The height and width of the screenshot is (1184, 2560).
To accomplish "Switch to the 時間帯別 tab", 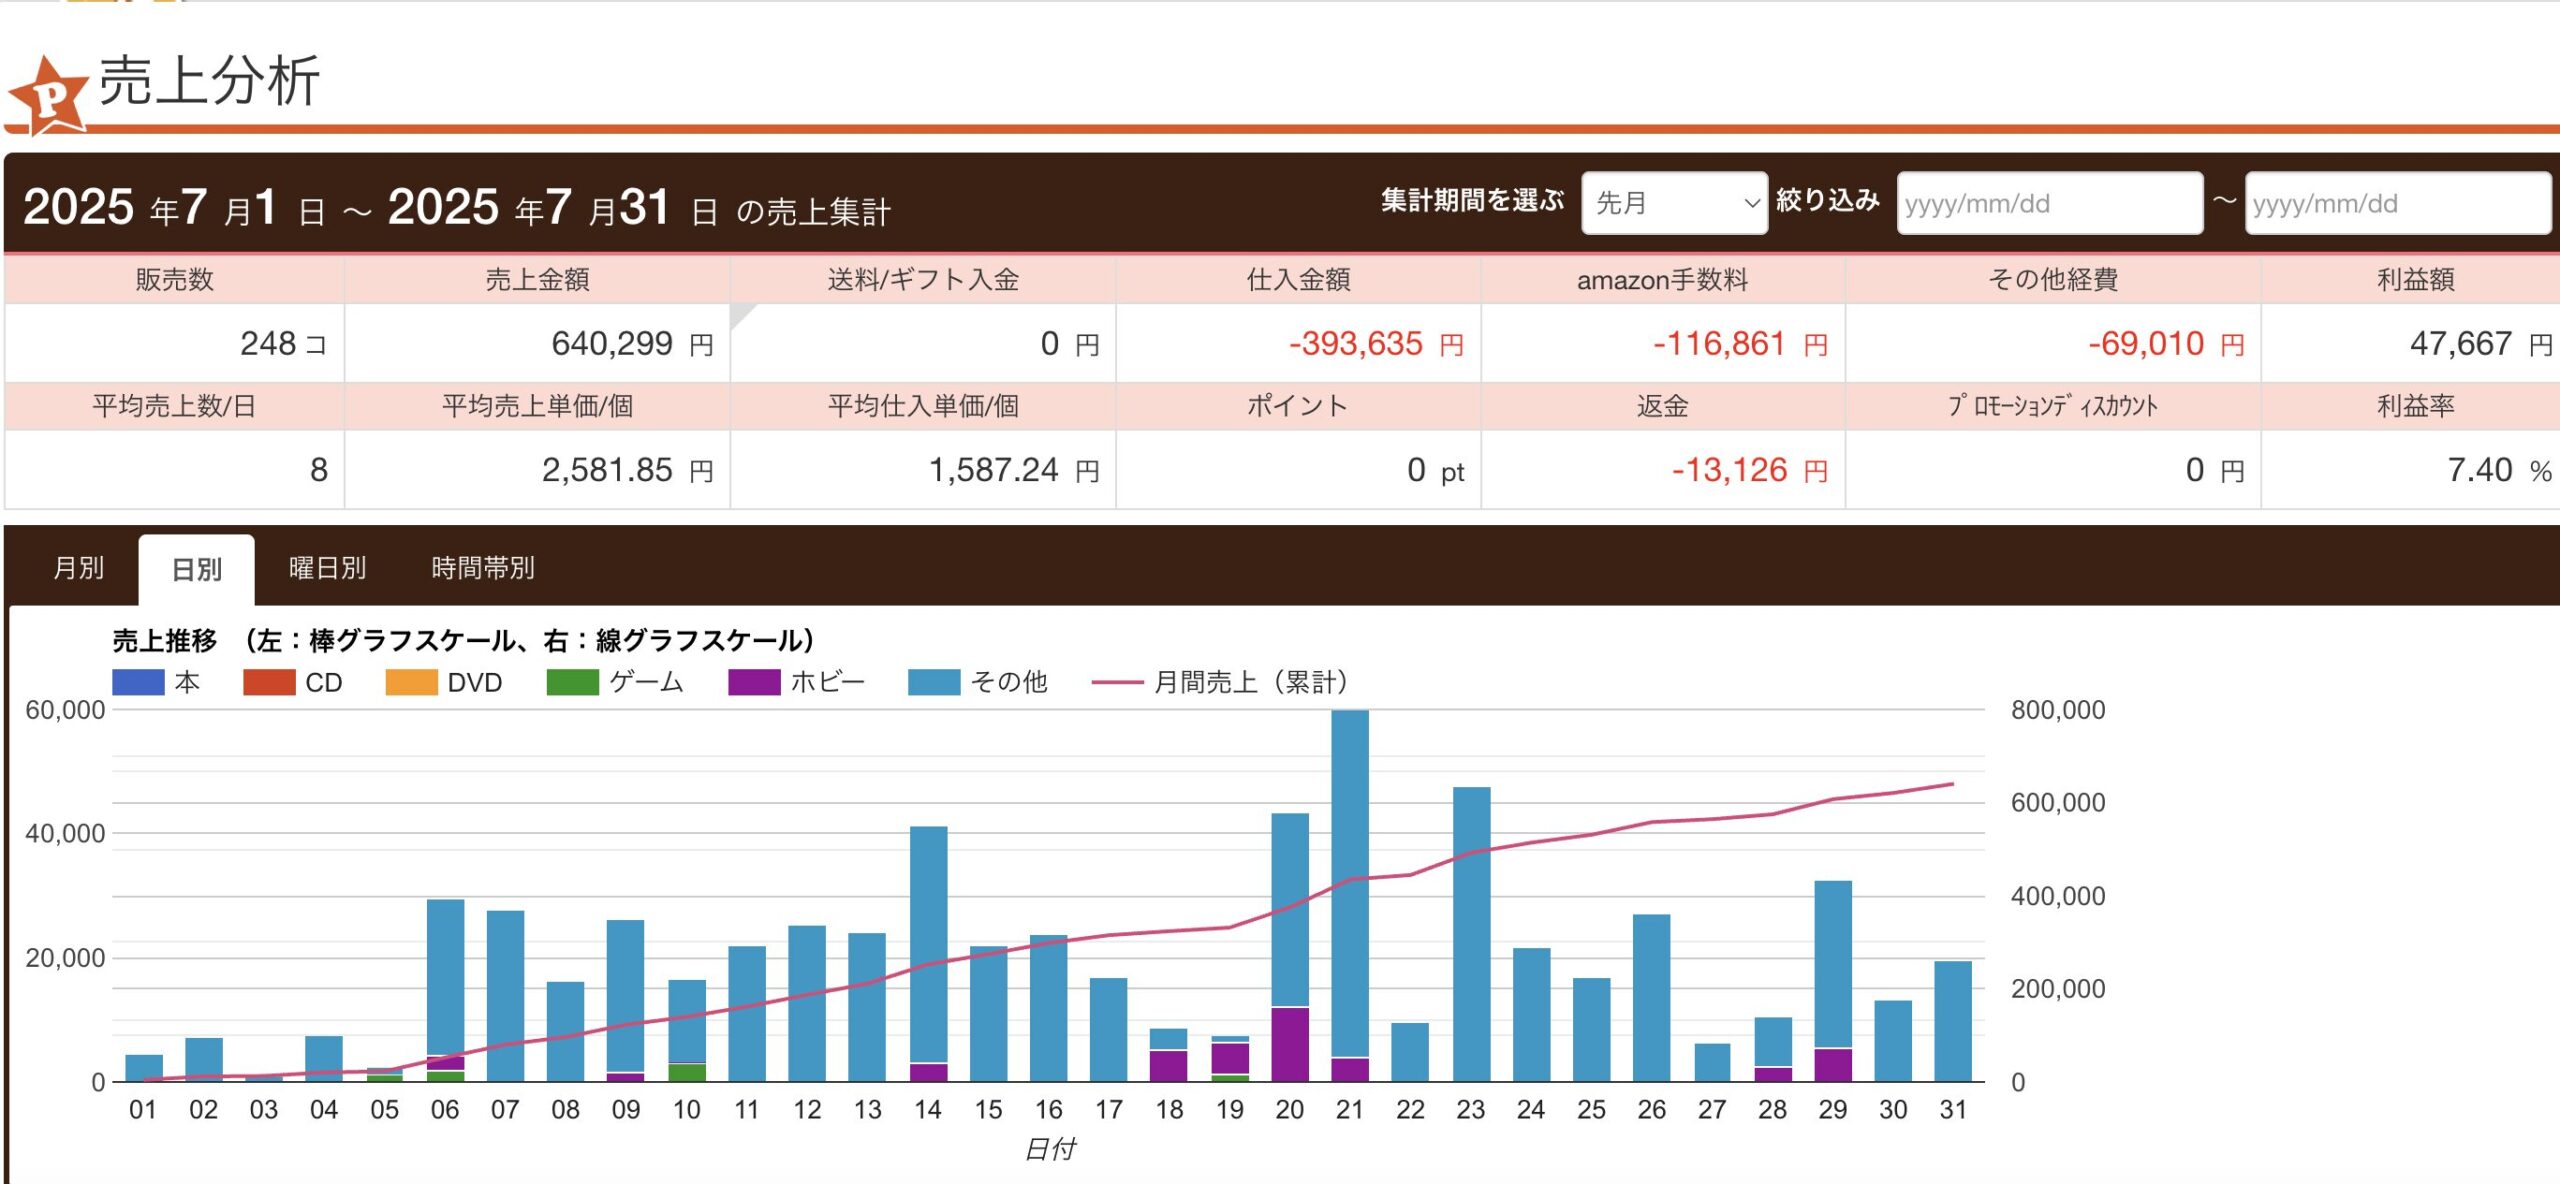I will pyautogui.click(x=482, y=568).
